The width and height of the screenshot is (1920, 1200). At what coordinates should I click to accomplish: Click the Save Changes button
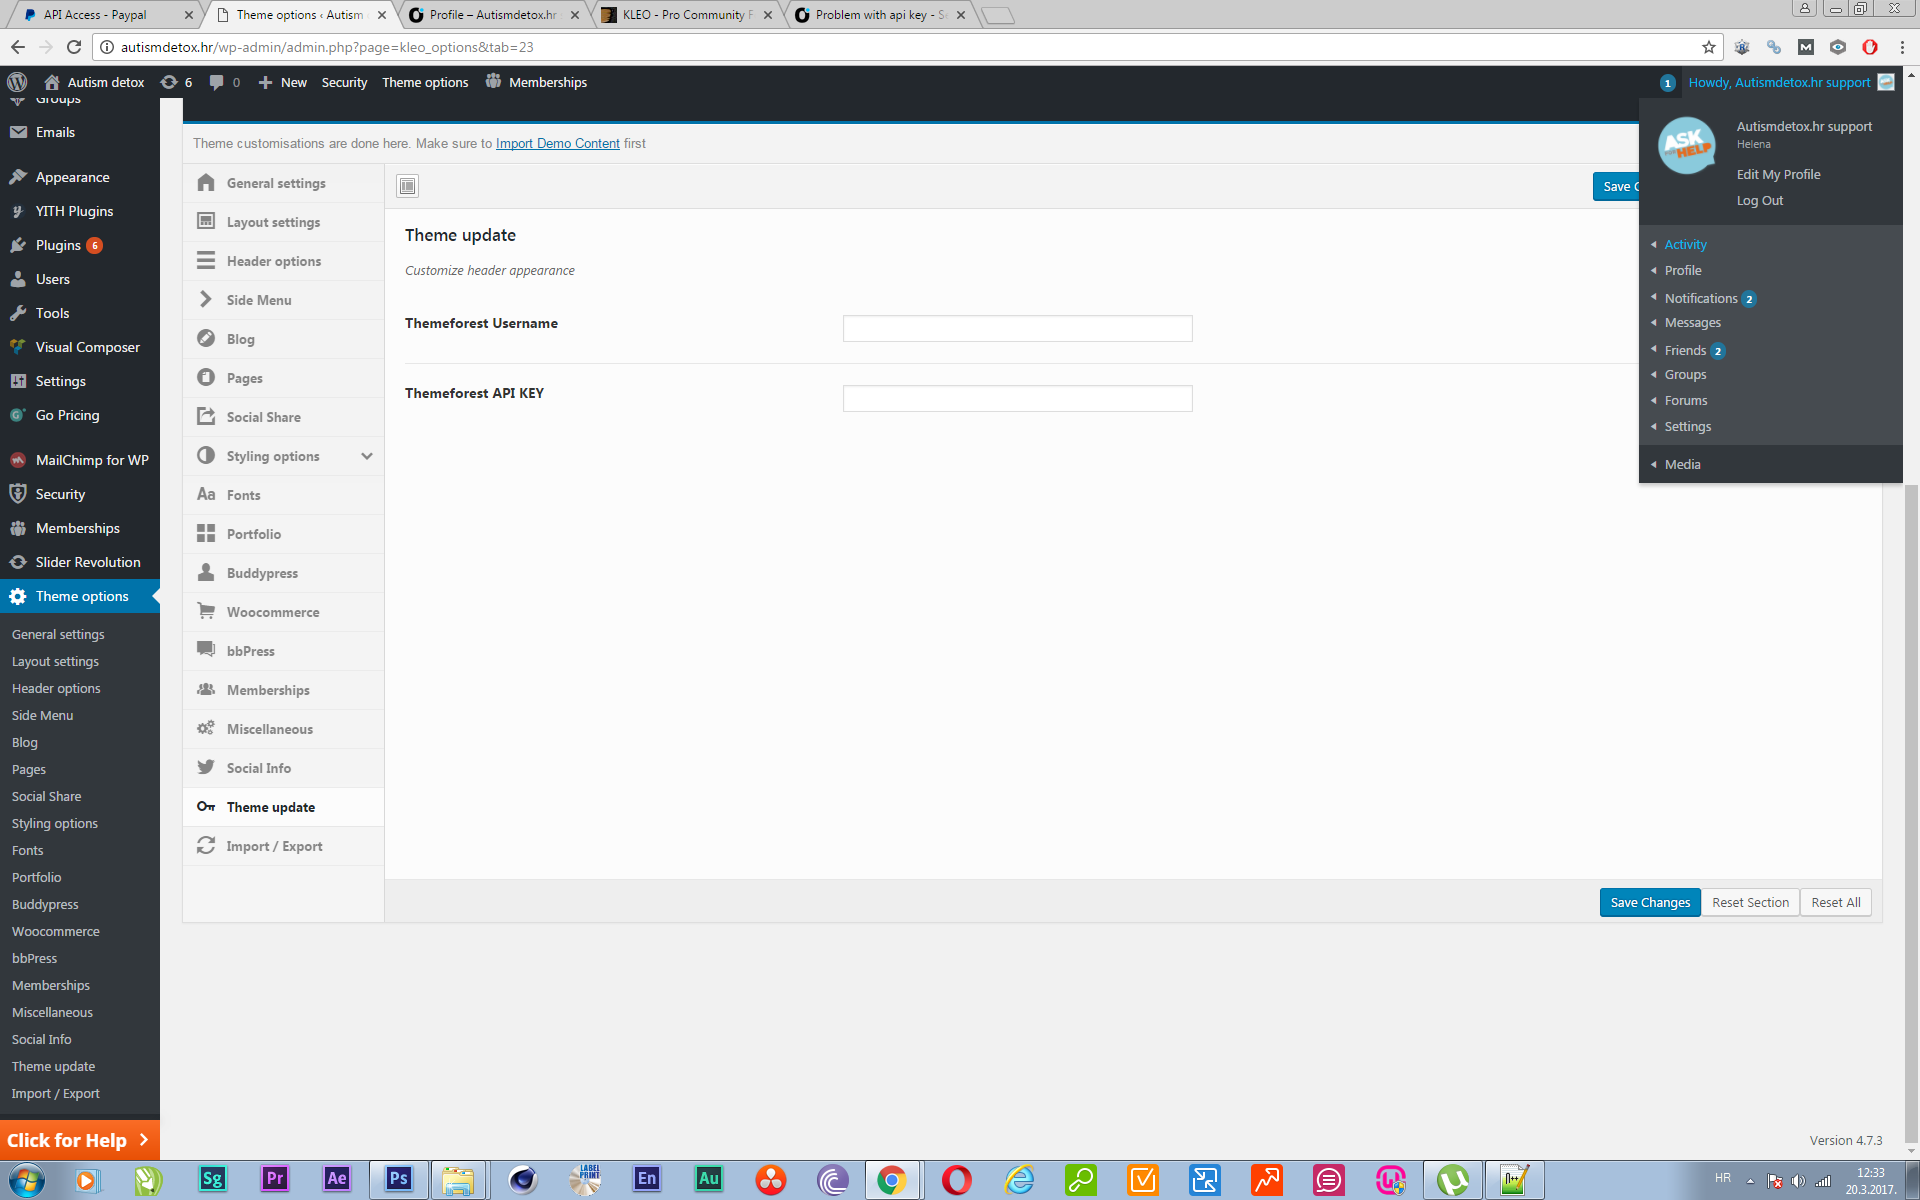[1649, 902]
